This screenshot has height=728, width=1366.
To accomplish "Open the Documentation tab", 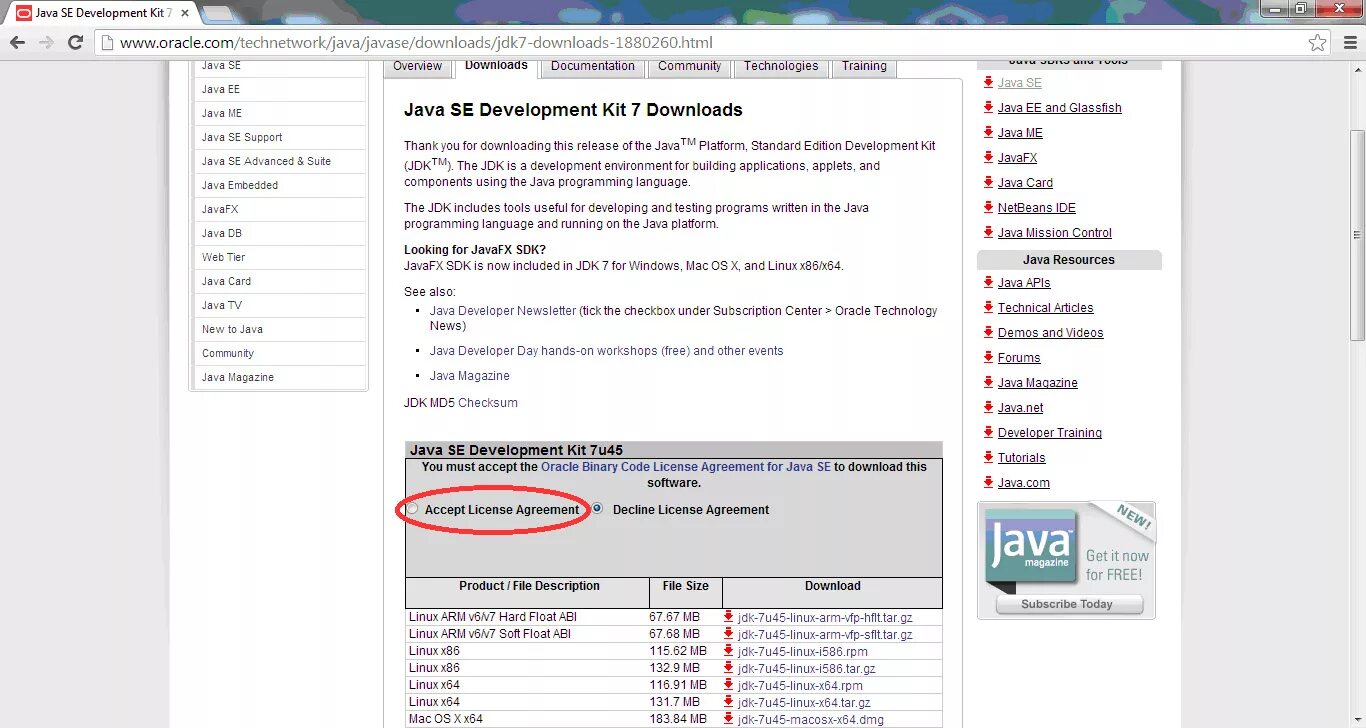I will [x=593, y=66].
